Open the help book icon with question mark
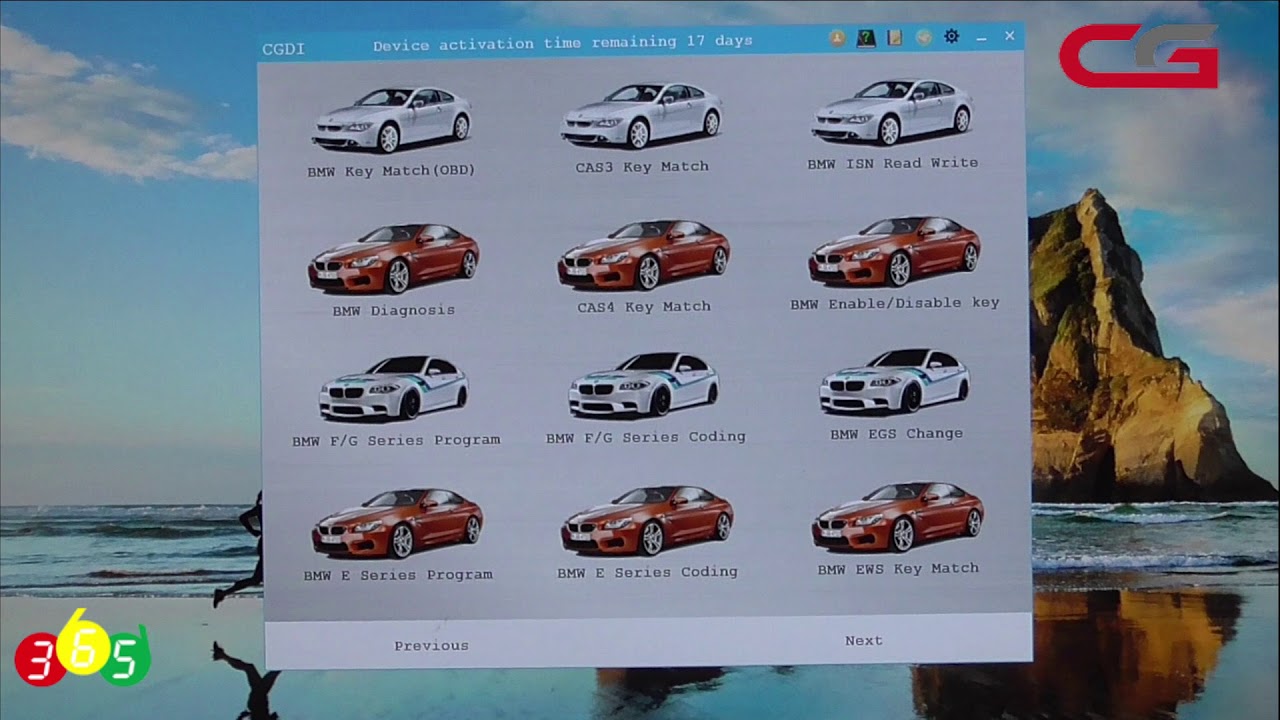The width and height of the screenshot is (1280, 720). (x=866, y=38)
